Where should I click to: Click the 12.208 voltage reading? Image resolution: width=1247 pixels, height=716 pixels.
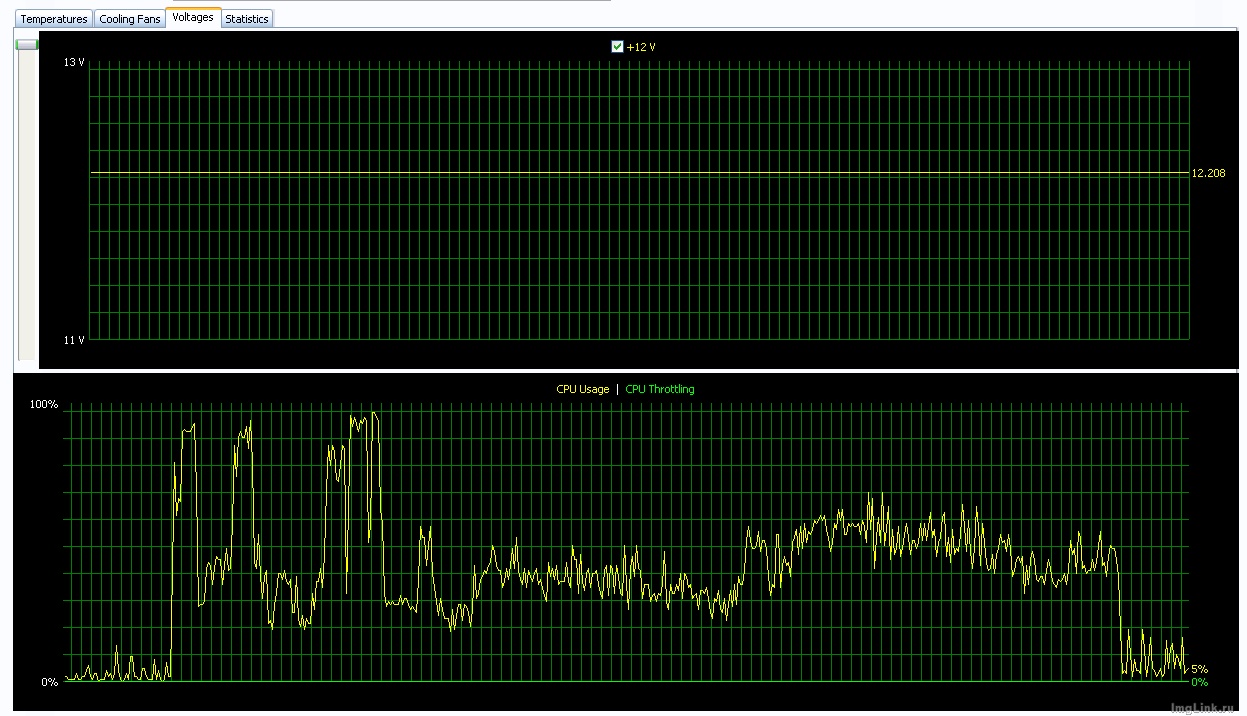[x=1208, y=173]
